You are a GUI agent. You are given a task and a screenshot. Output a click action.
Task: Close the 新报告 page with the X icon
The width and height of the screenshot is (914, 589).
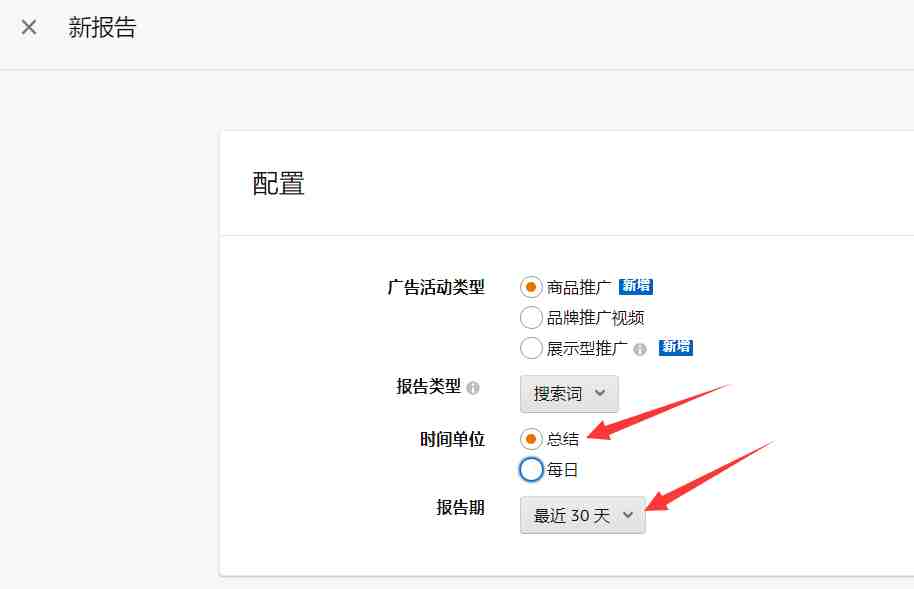[29, 27]
